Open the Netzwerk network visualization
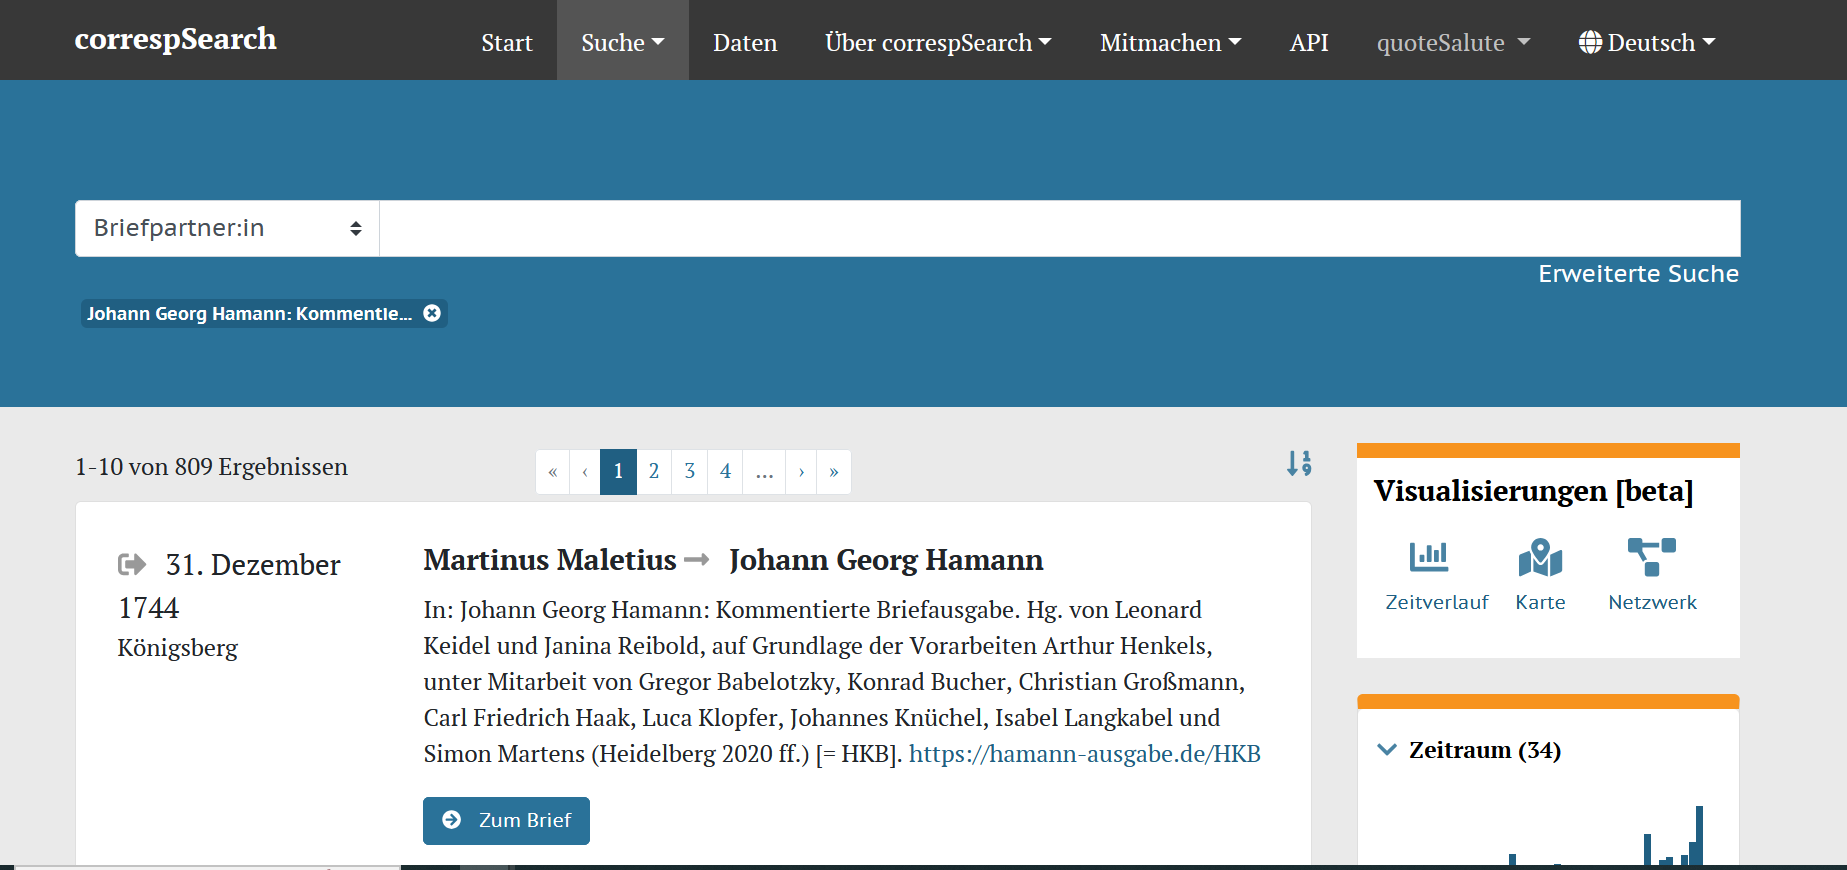The height and width of the screenshot is (870, 1847). click(1652, 575)
